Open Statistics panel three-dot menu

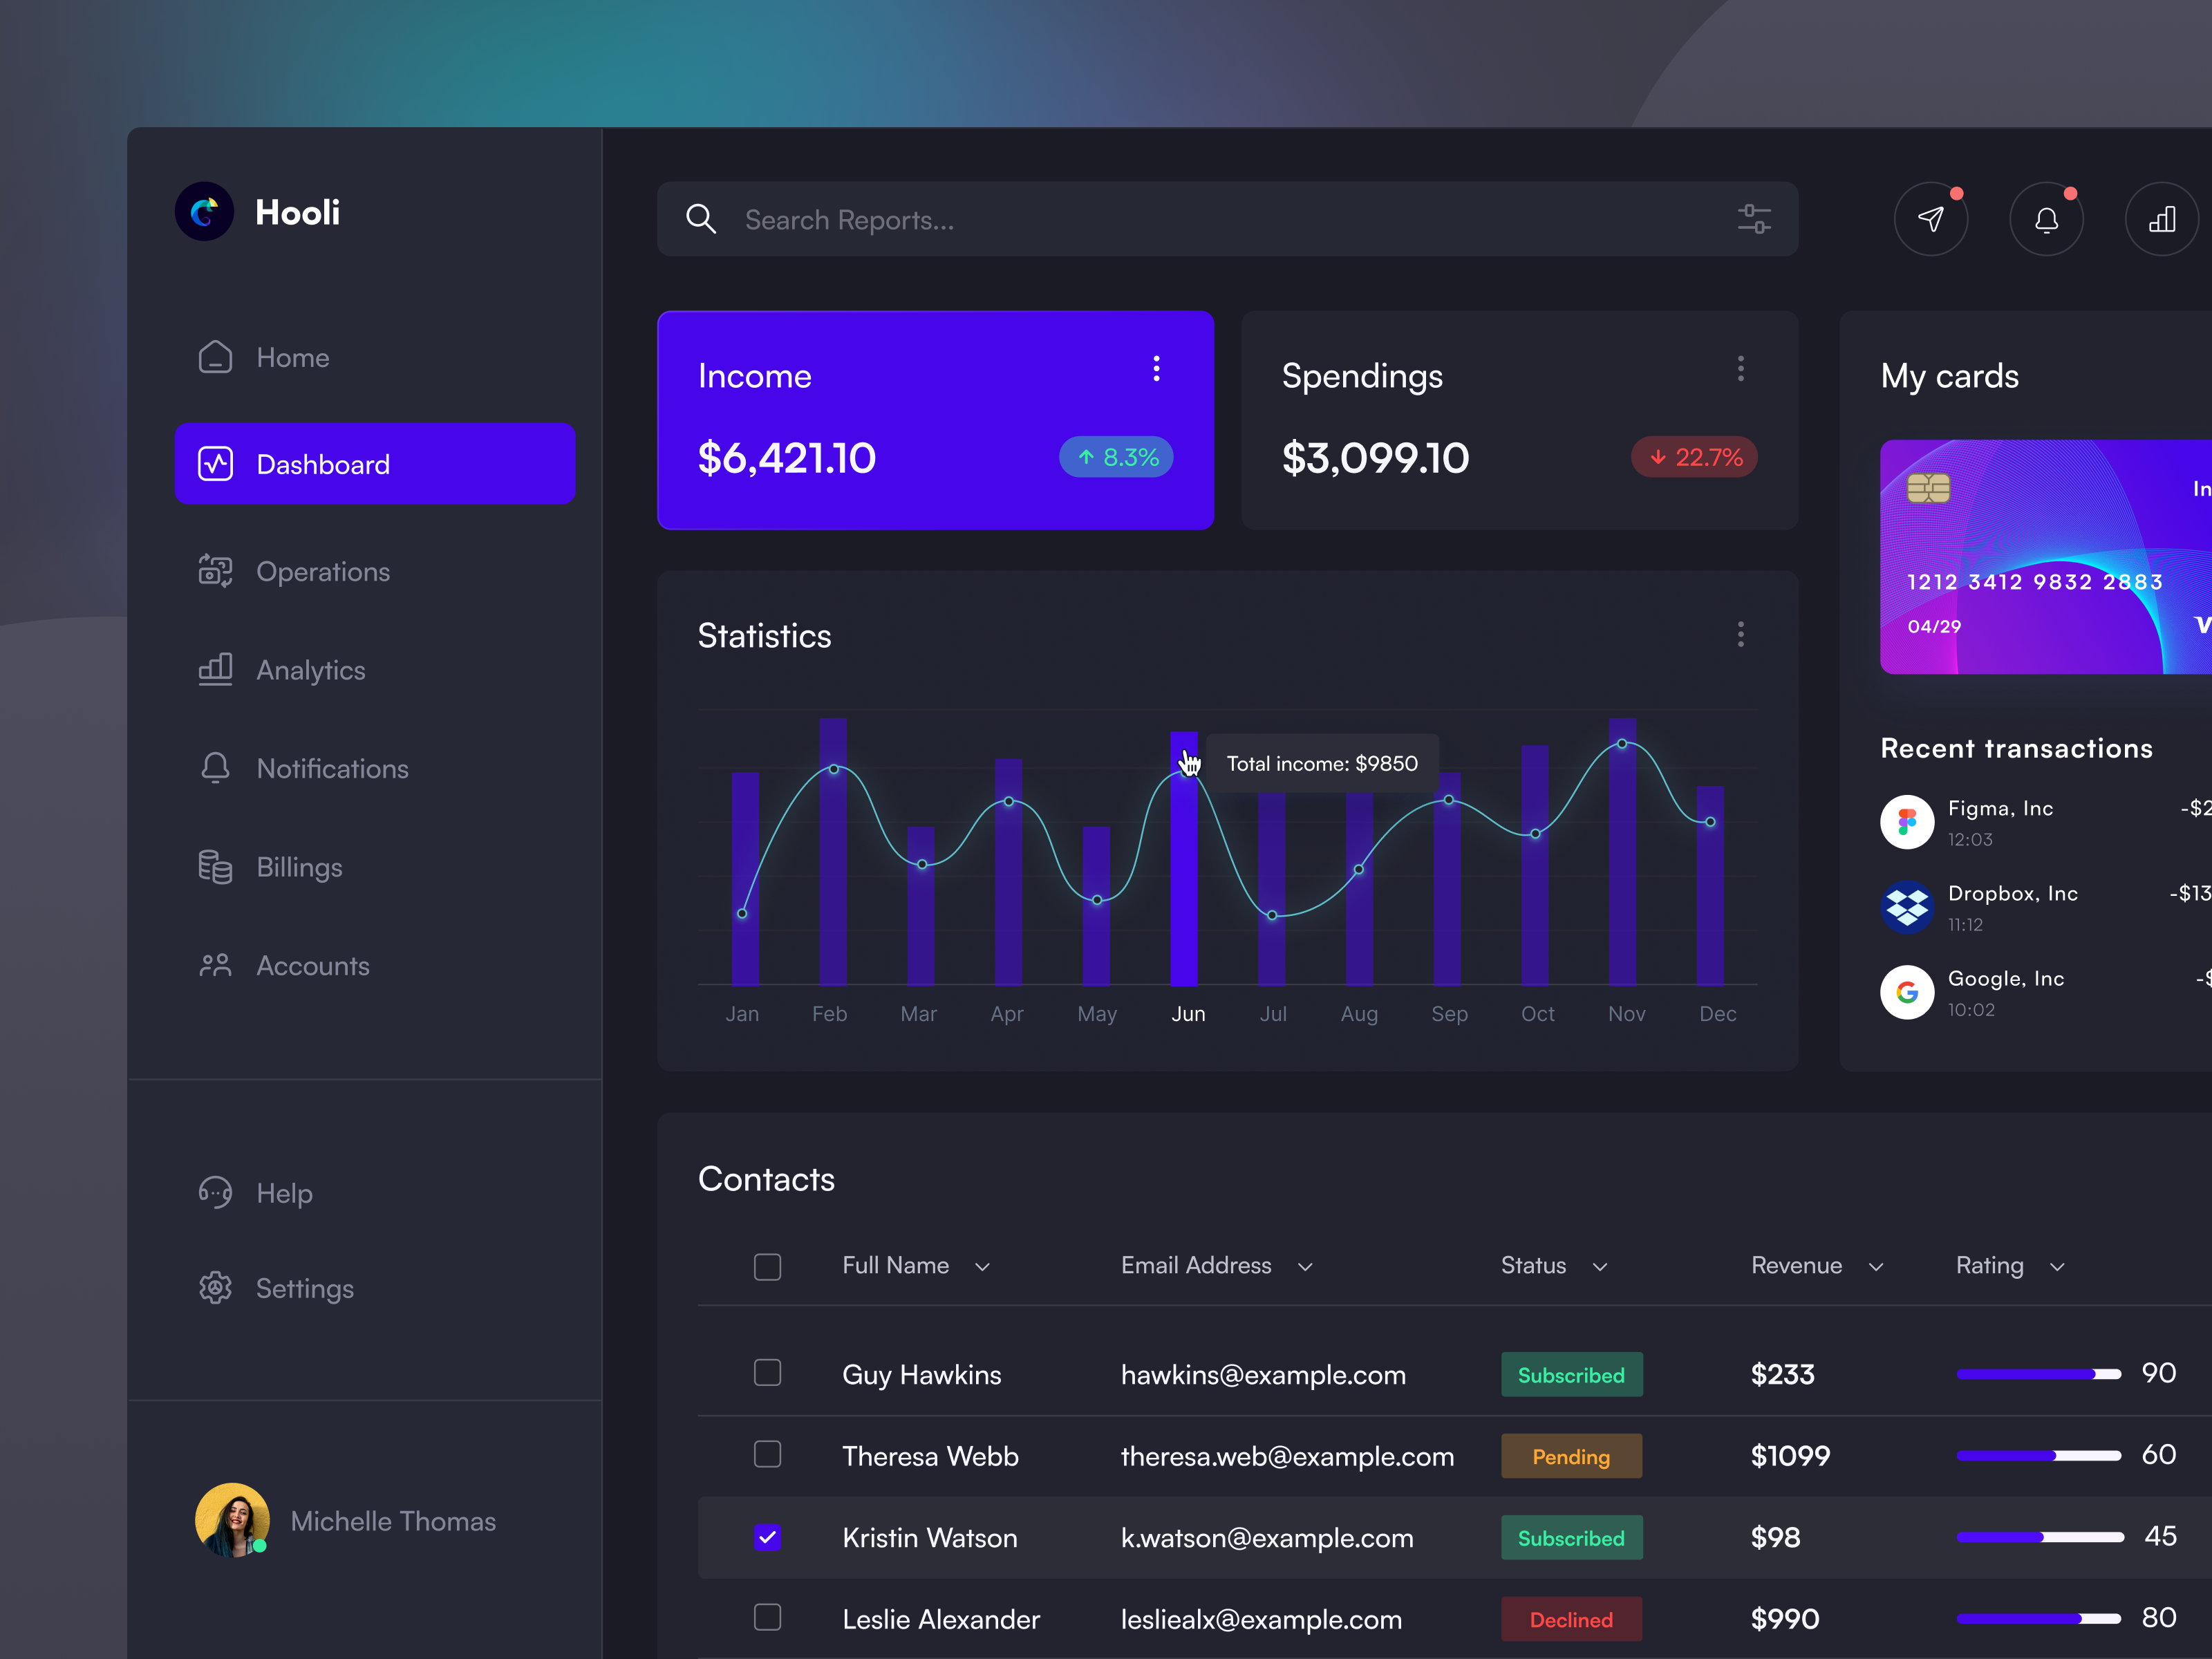click(x=1740, y=634)
